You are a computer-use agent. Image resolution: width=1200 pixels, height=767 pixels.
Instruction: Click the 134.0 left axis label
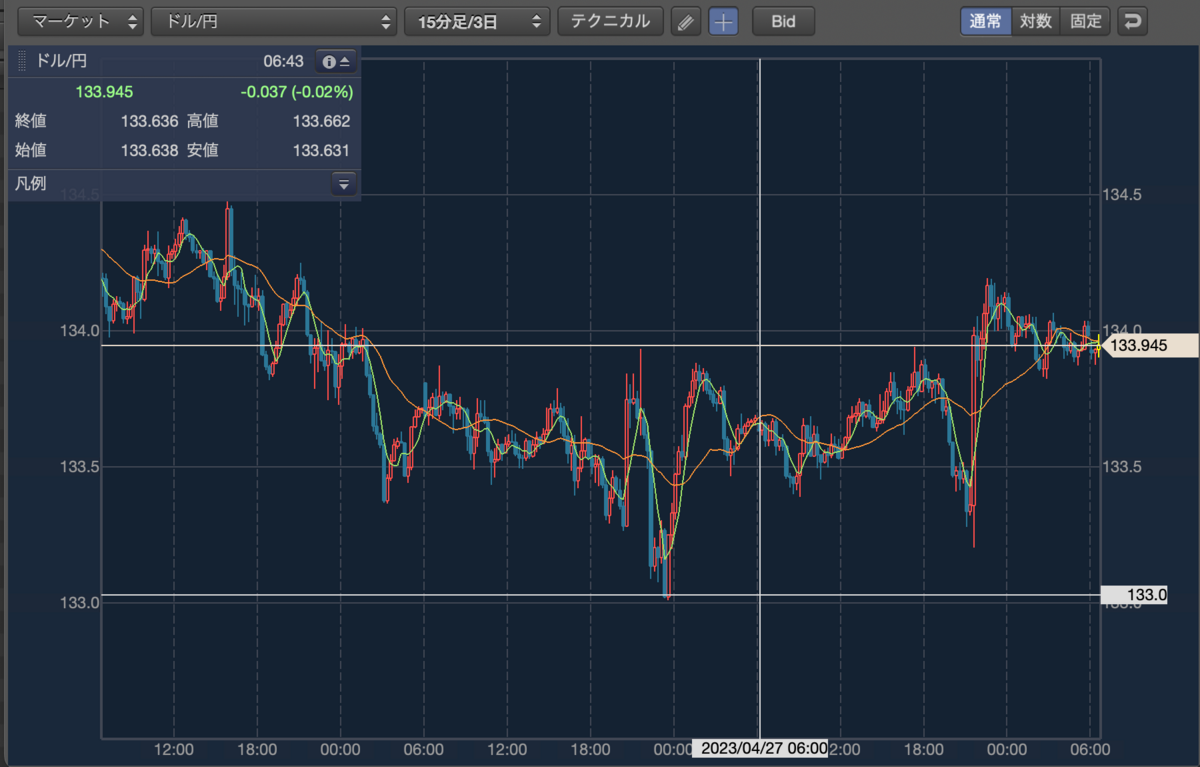coord(79,331)
